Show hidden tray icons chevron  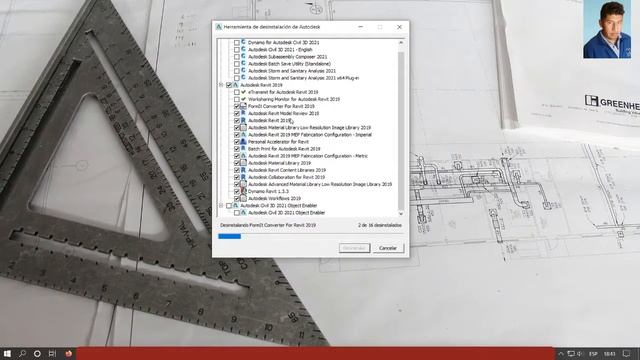pyautogui.click(x=561, y=353)
